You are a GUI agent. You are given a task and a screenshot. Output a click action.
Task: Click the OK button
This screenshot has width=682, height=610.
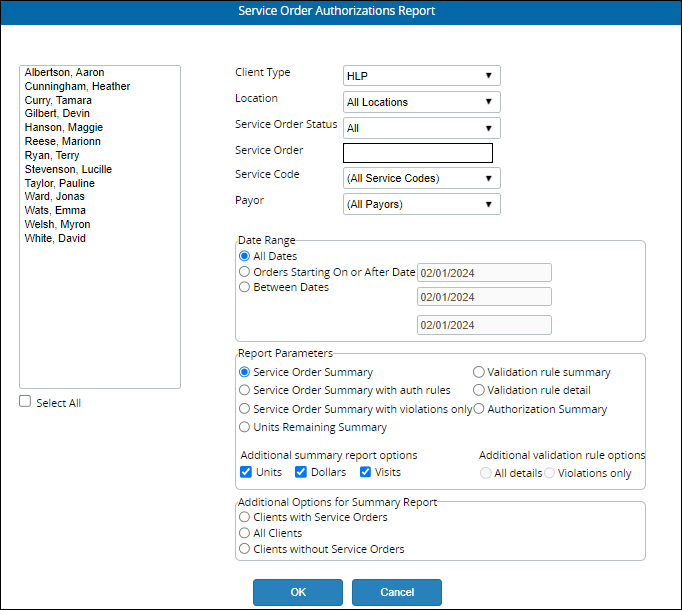(x=298, y=592)
